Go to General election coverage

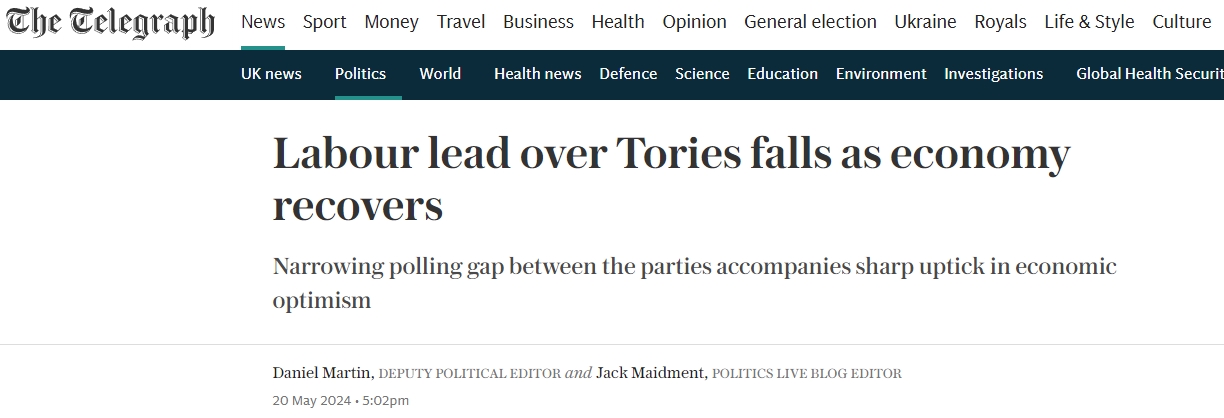810,22
